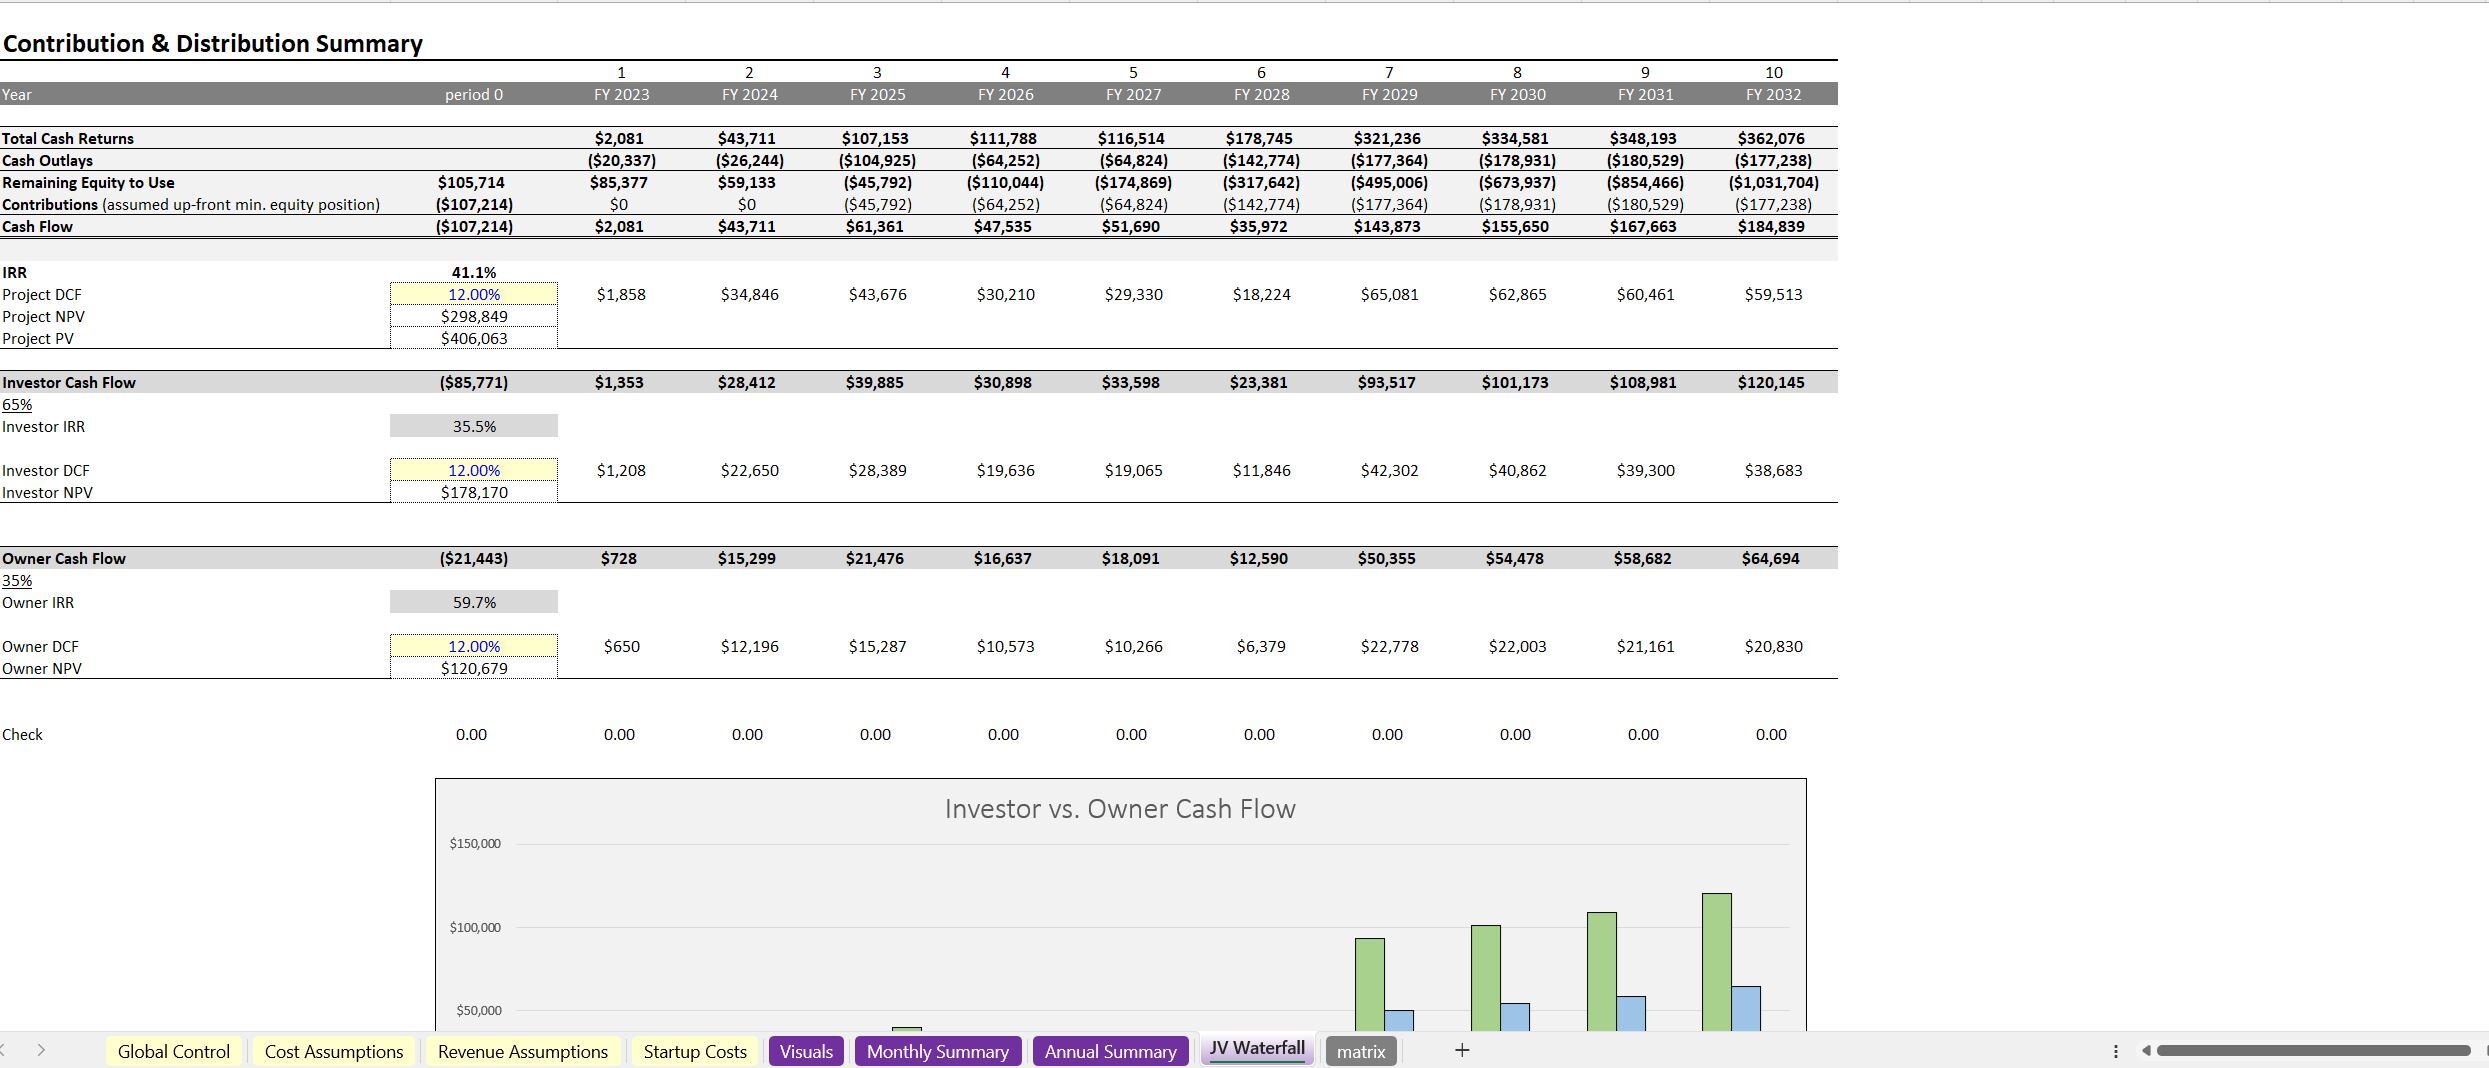2489x1068 pixels.
Task: Select the FY 2029 Cash Flow $143,873
Action: click(x=1387, y=226)
